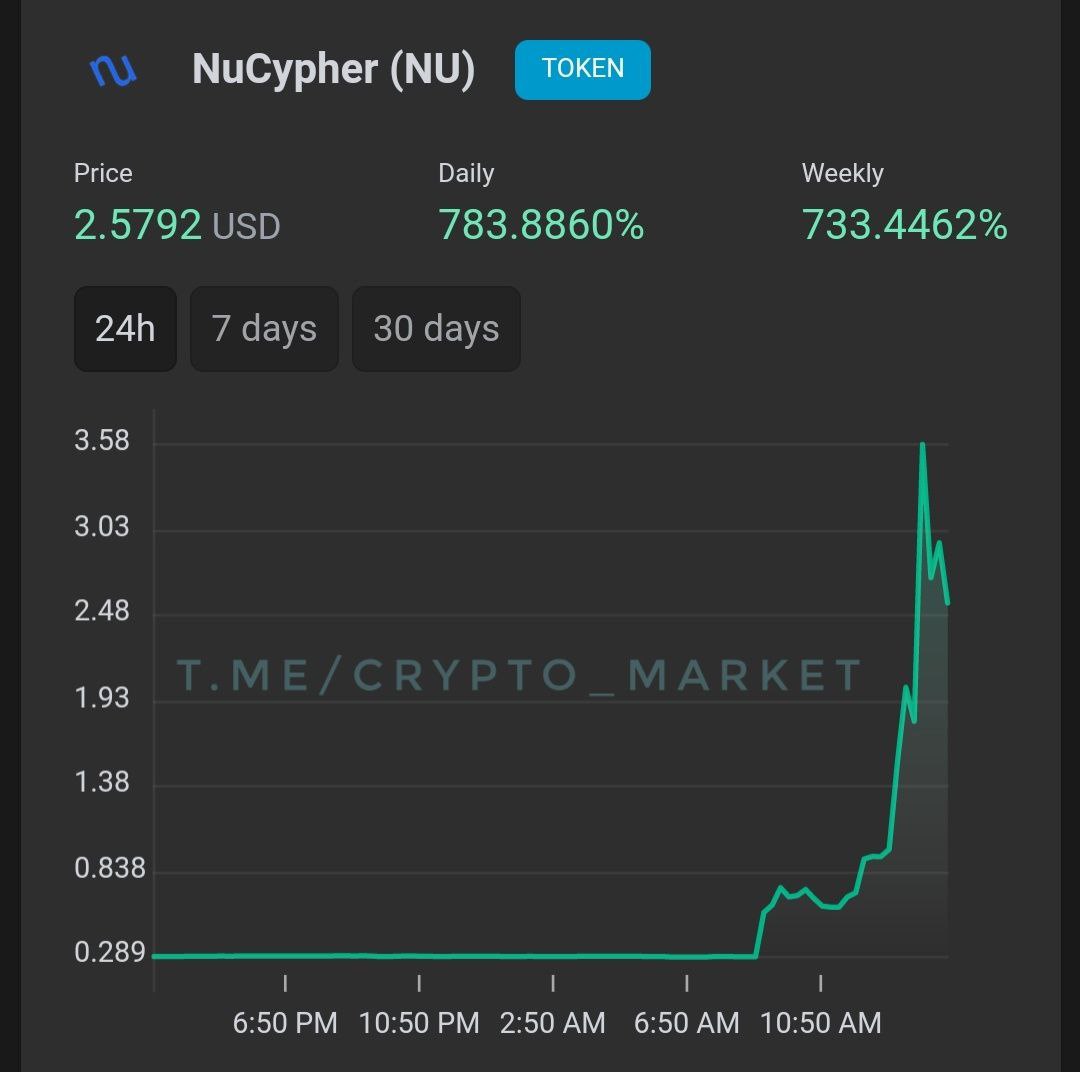This screenshot has width=1080, height=1072.
Task: Click the chart's highest peak point
Action: point(922,444)
